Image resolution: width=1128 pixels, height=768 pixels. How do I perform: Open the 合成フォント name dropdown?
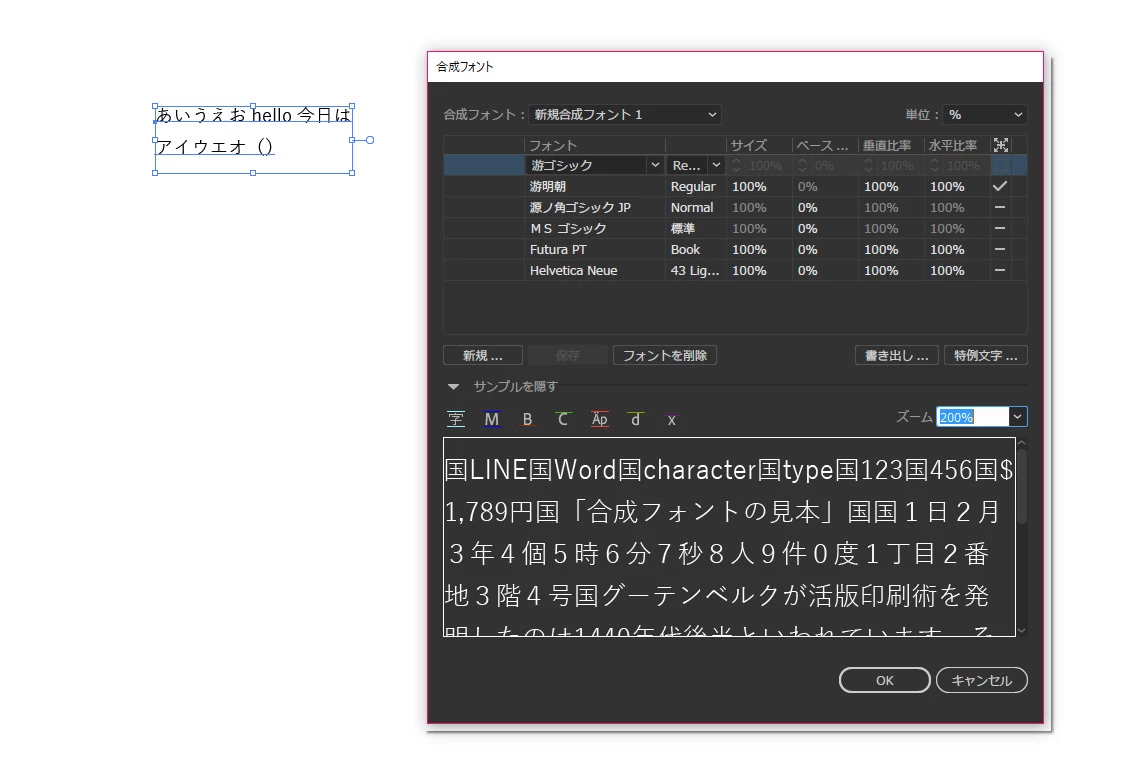click(624, 114)
